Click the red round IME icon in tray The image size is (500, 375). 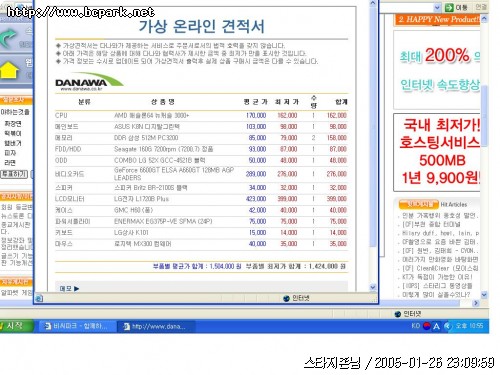click(x=427, y=326)
